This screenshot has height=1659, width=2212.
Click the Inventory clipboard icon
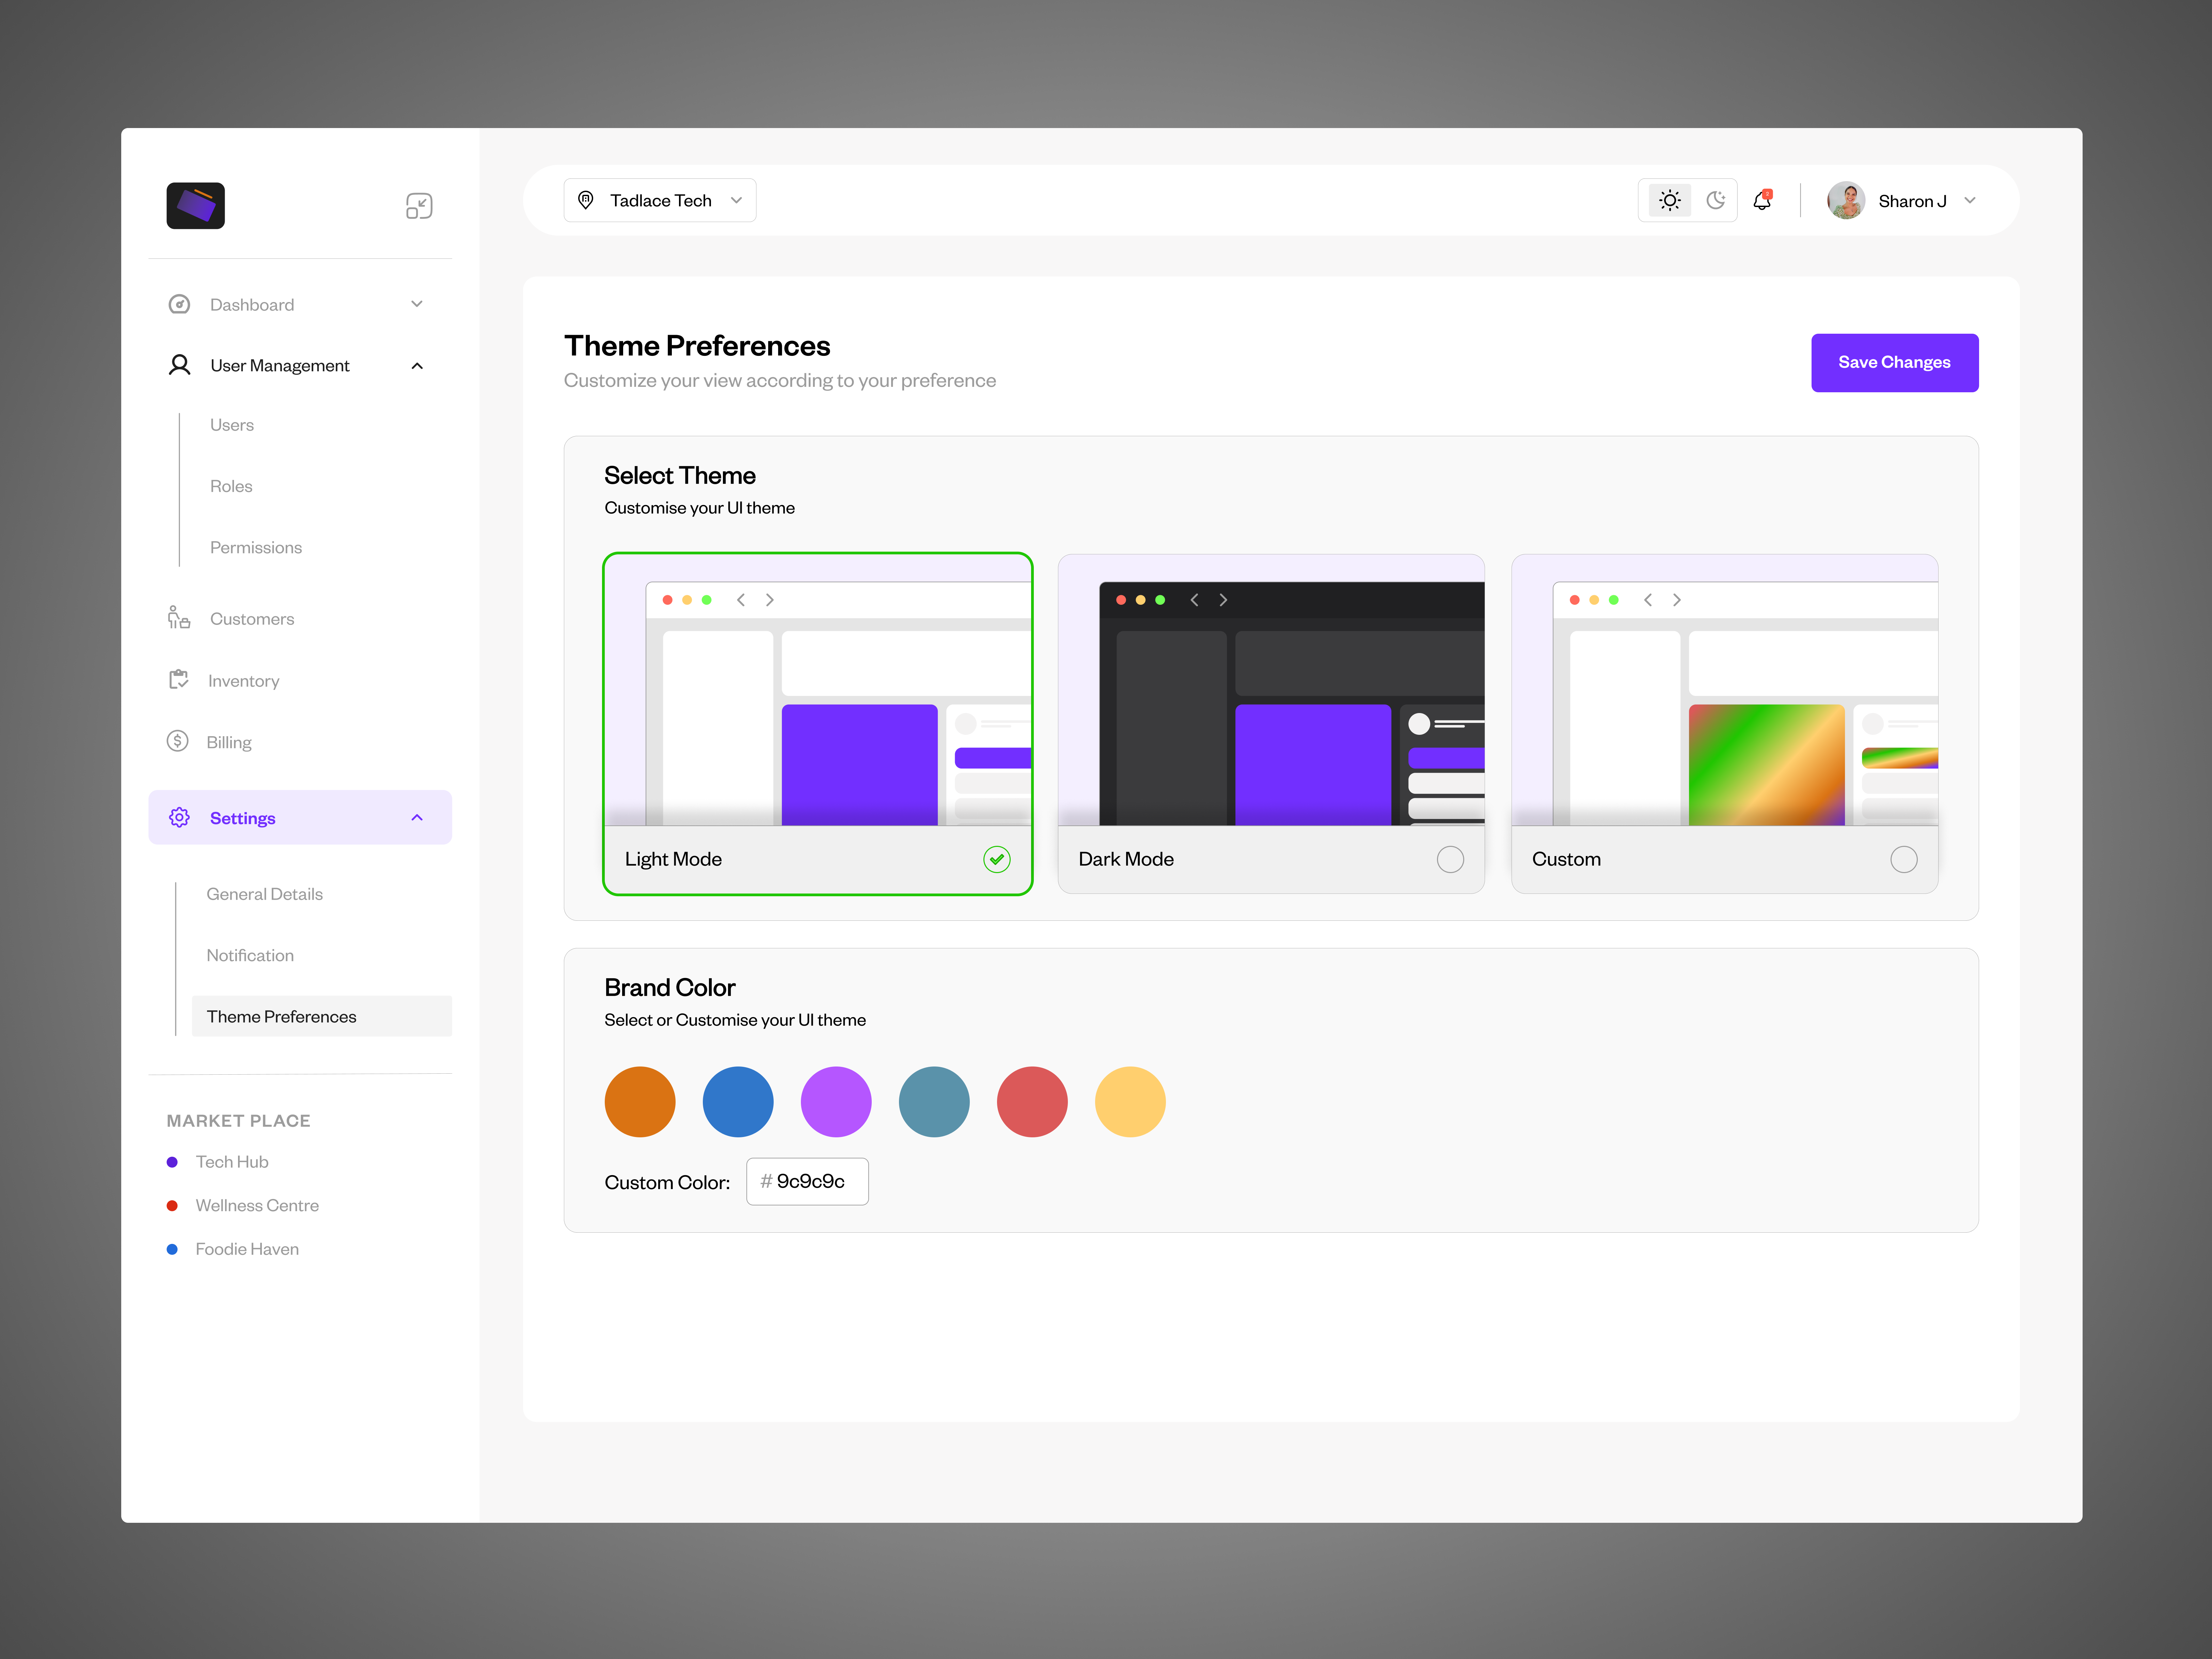click(179, 680)
